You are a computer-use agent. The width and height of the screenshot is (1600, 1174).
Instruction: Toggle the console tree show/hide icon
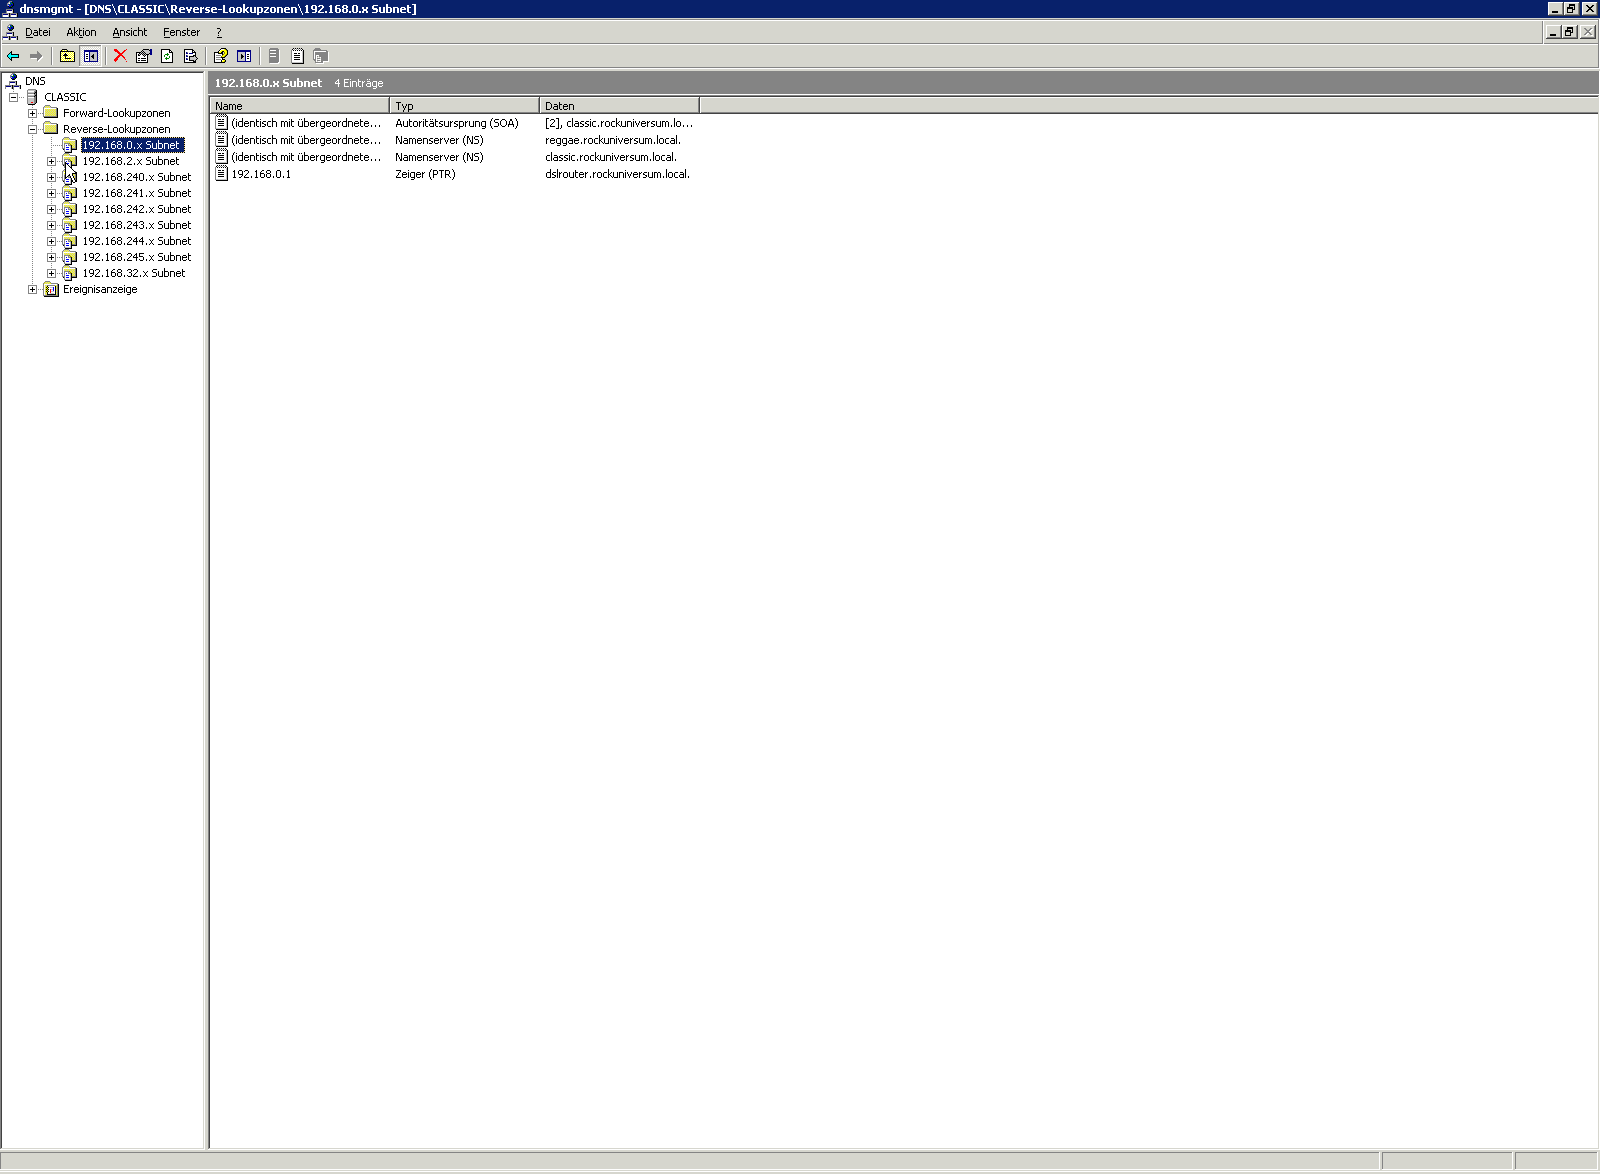[x=91, y=56]
